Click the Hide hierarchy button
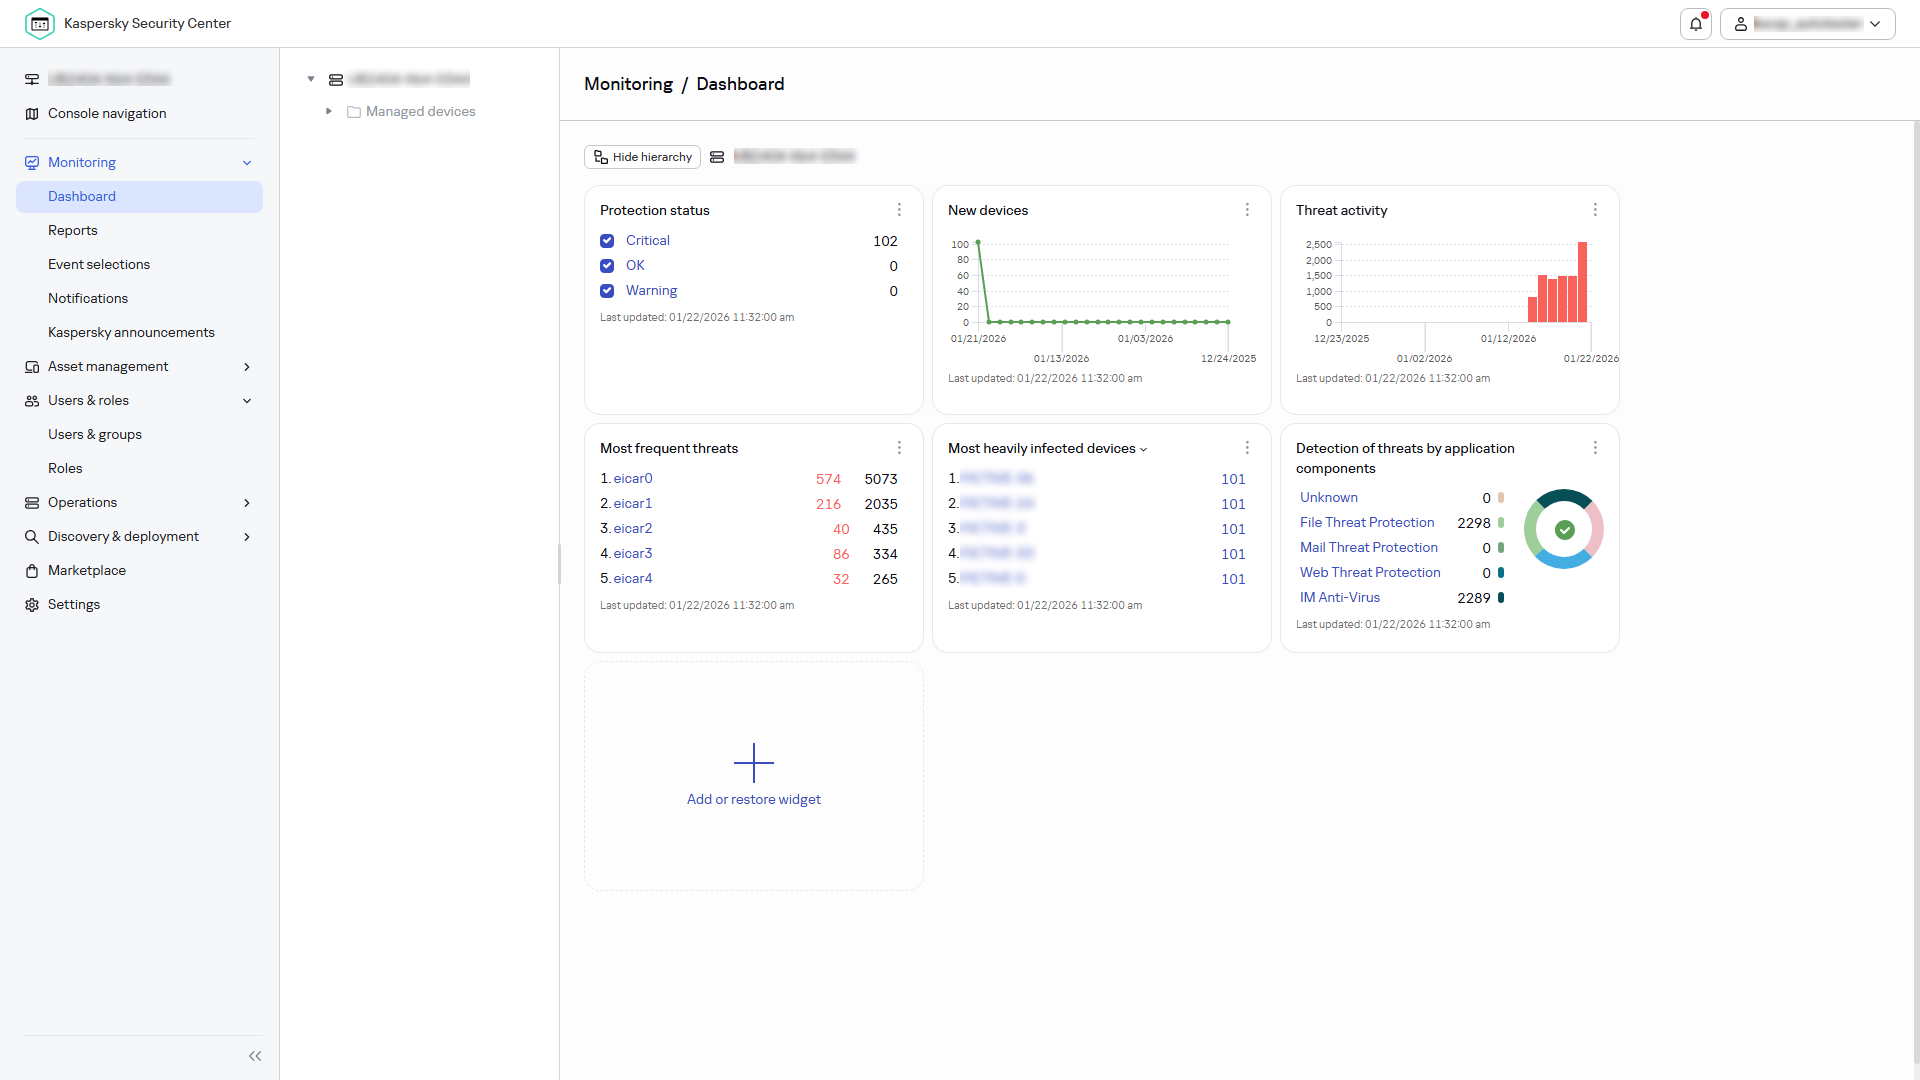This screenshot has height=1080, width=1920. click(641, 157)
